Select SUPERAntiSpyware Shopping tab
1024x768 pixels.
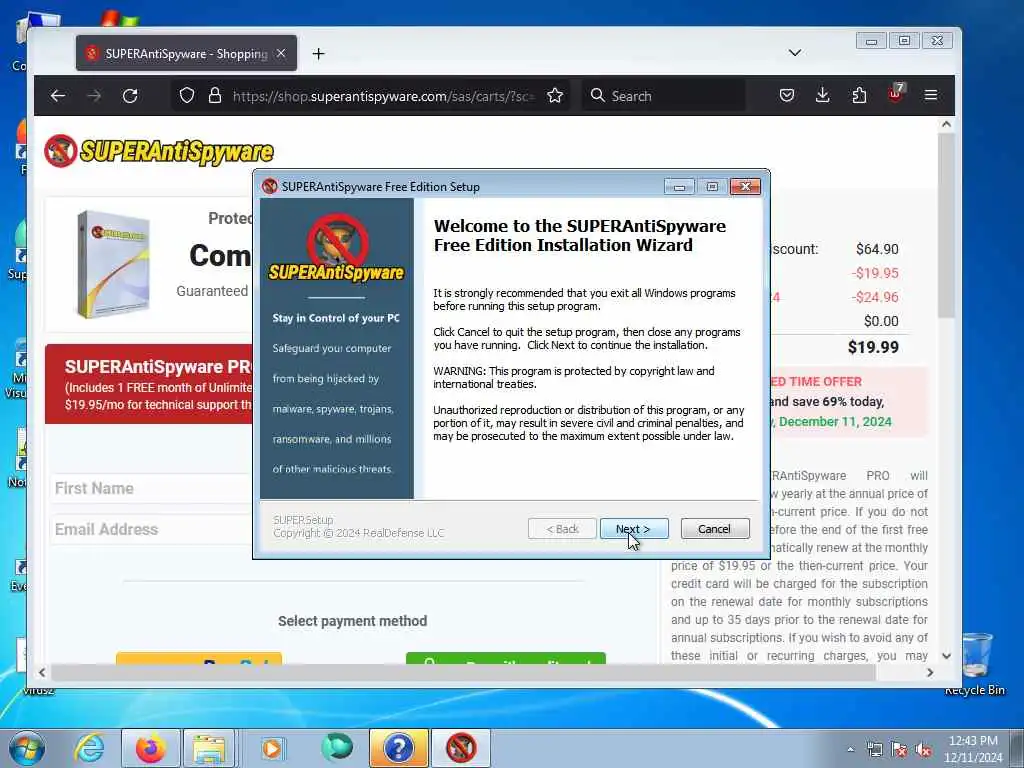(186, 54)
